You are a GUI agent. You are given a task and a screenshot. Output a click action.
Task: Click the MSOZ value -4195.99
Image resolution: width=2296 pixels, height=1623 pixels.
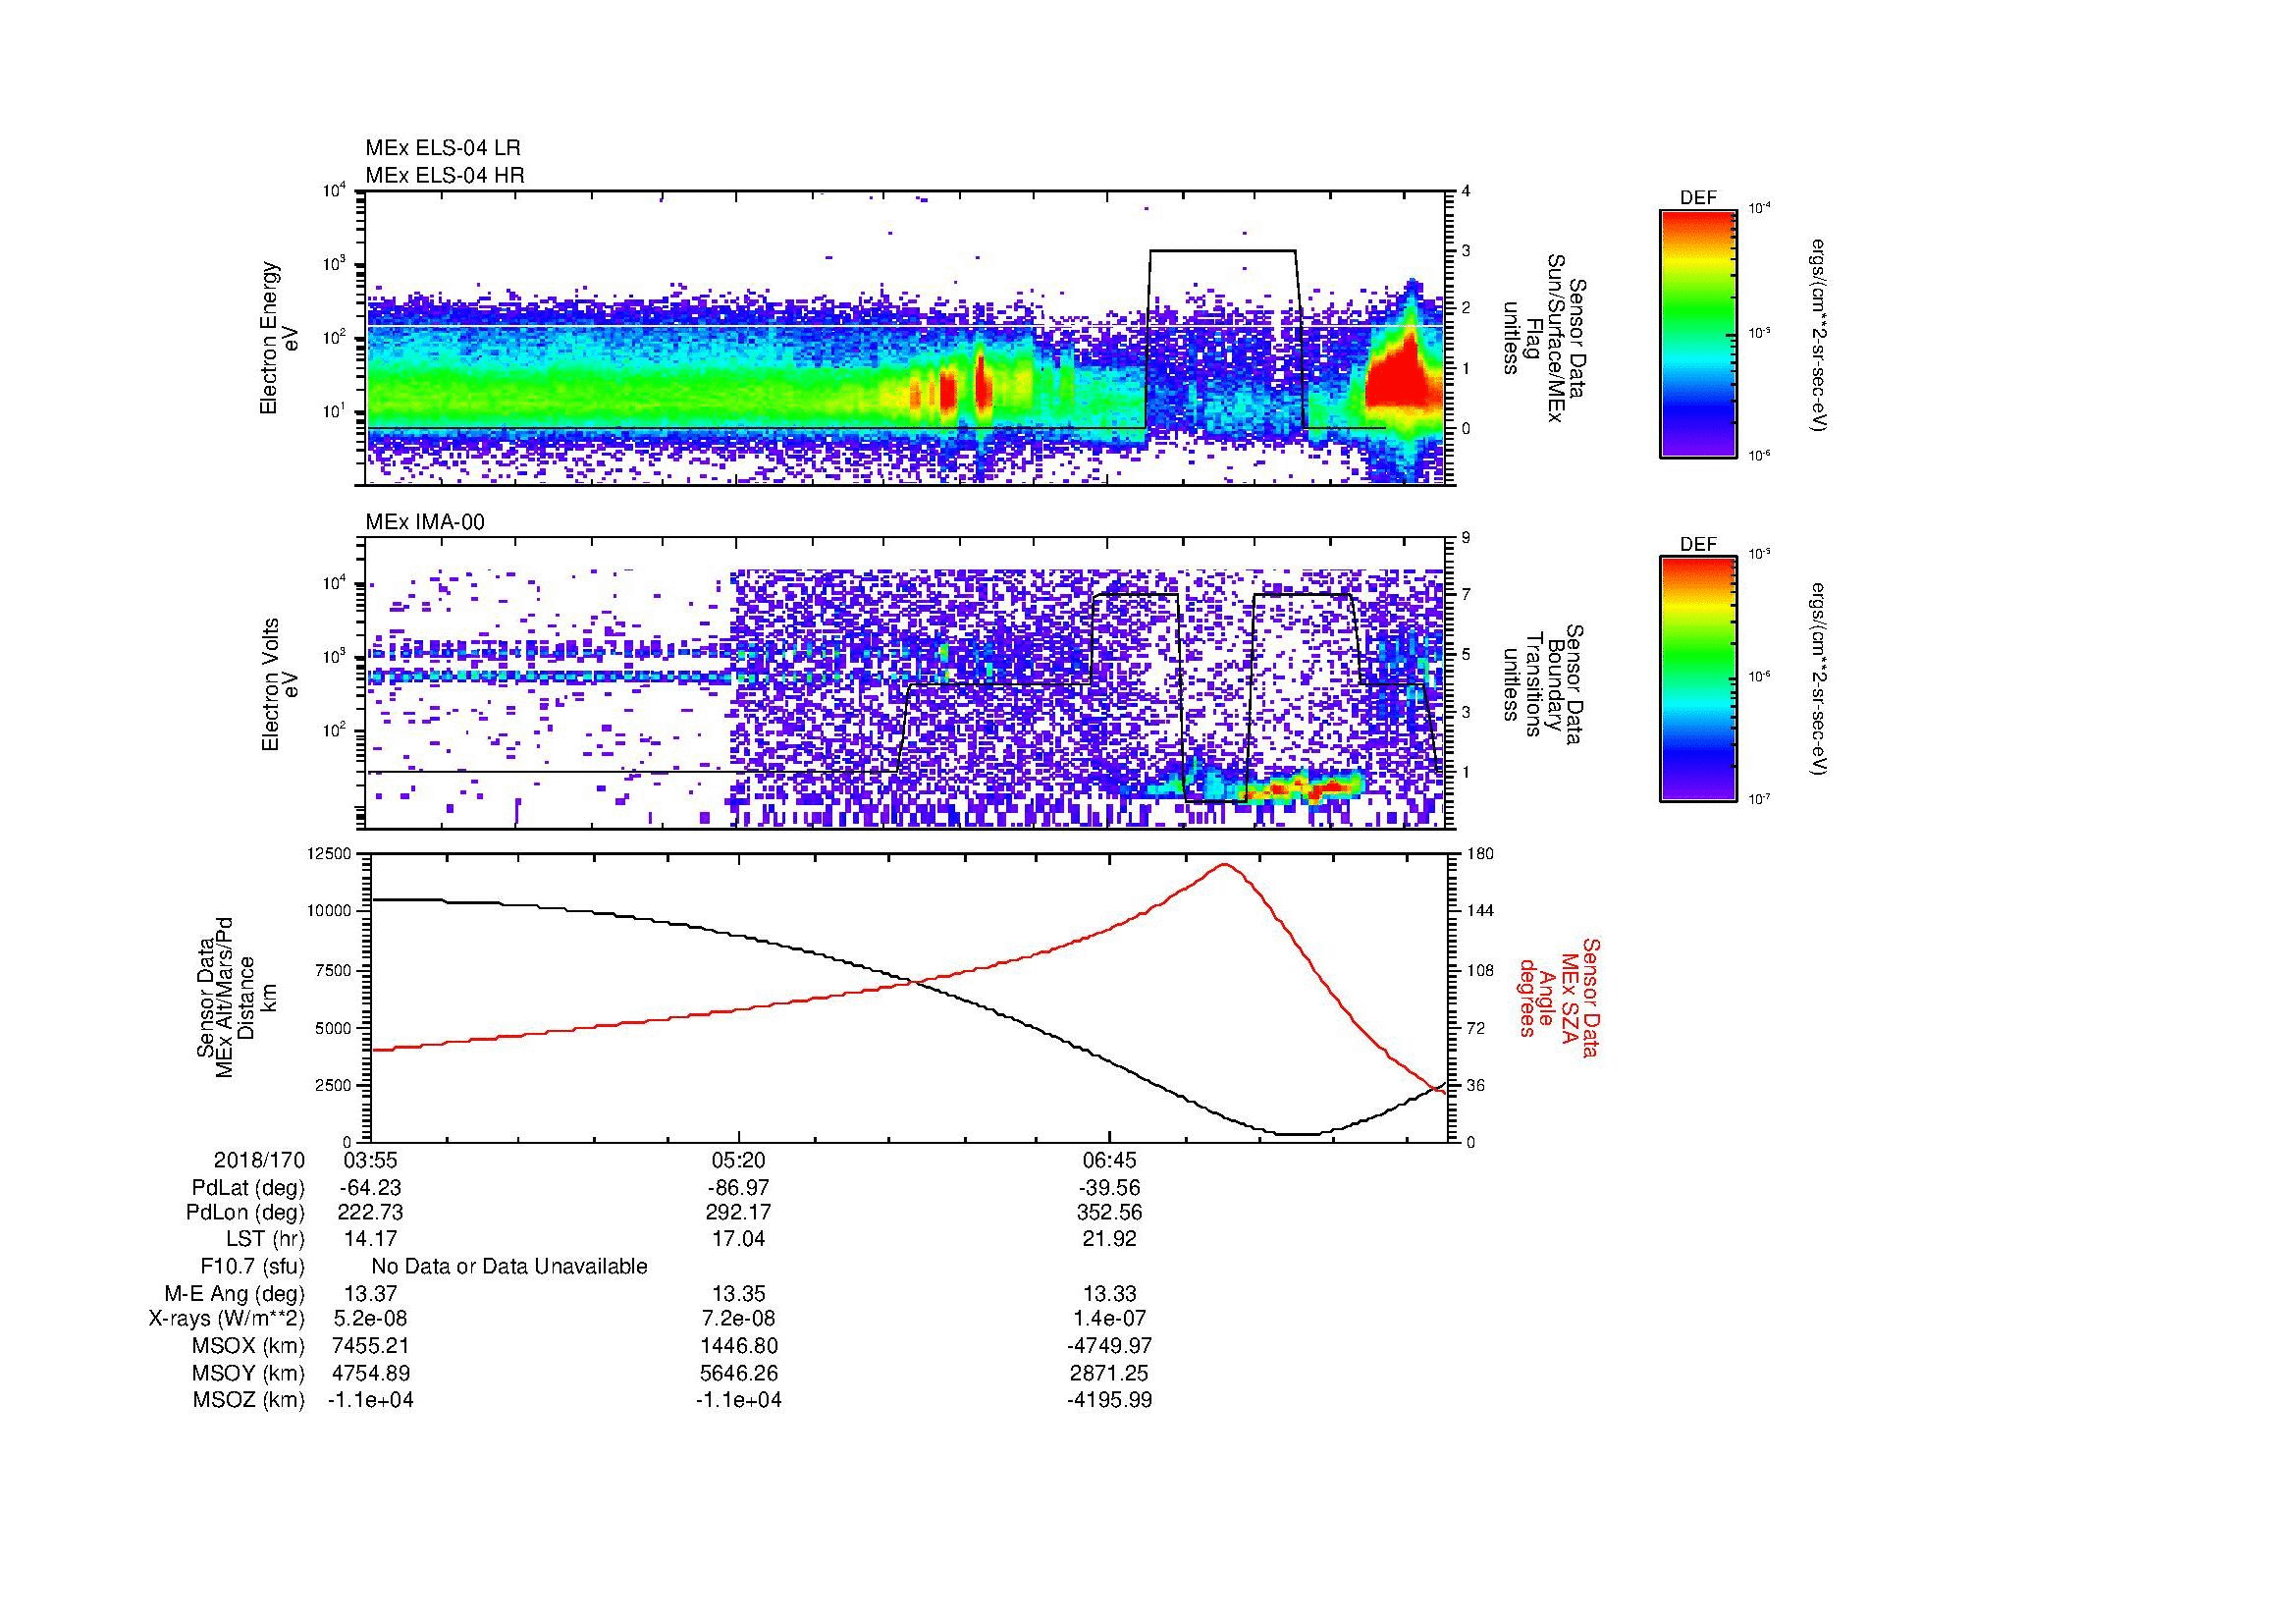(1109, 1400)
